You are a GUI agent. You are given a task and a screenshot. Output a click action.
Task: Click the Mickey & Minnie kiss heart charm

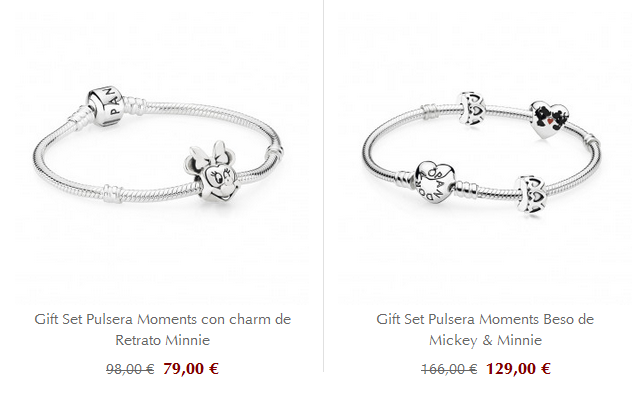point(549,120)
